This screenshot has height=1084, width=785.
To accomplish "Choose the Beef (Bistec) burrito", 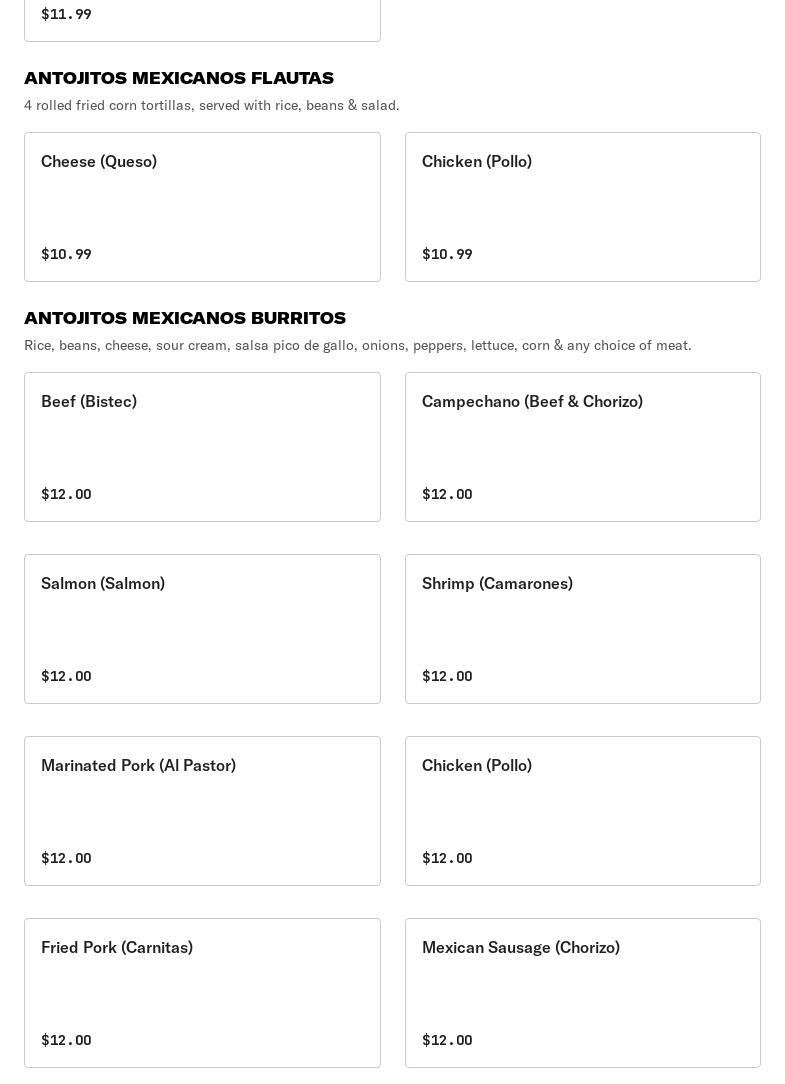I will click(202, 446).
